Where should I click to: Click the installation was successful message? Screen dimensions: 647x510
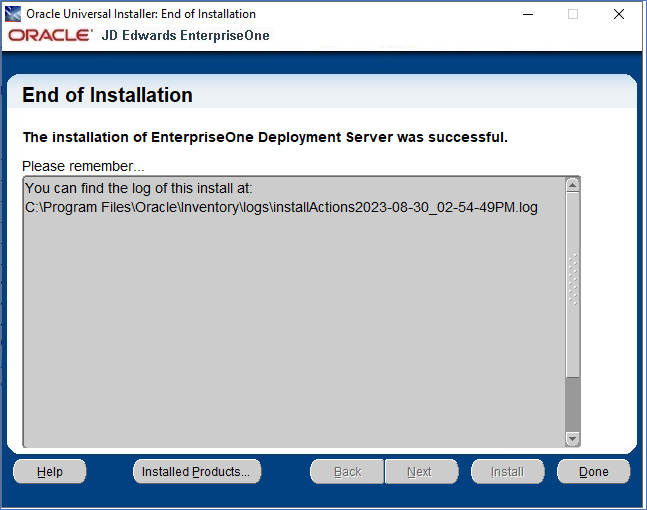coord(265,137)
